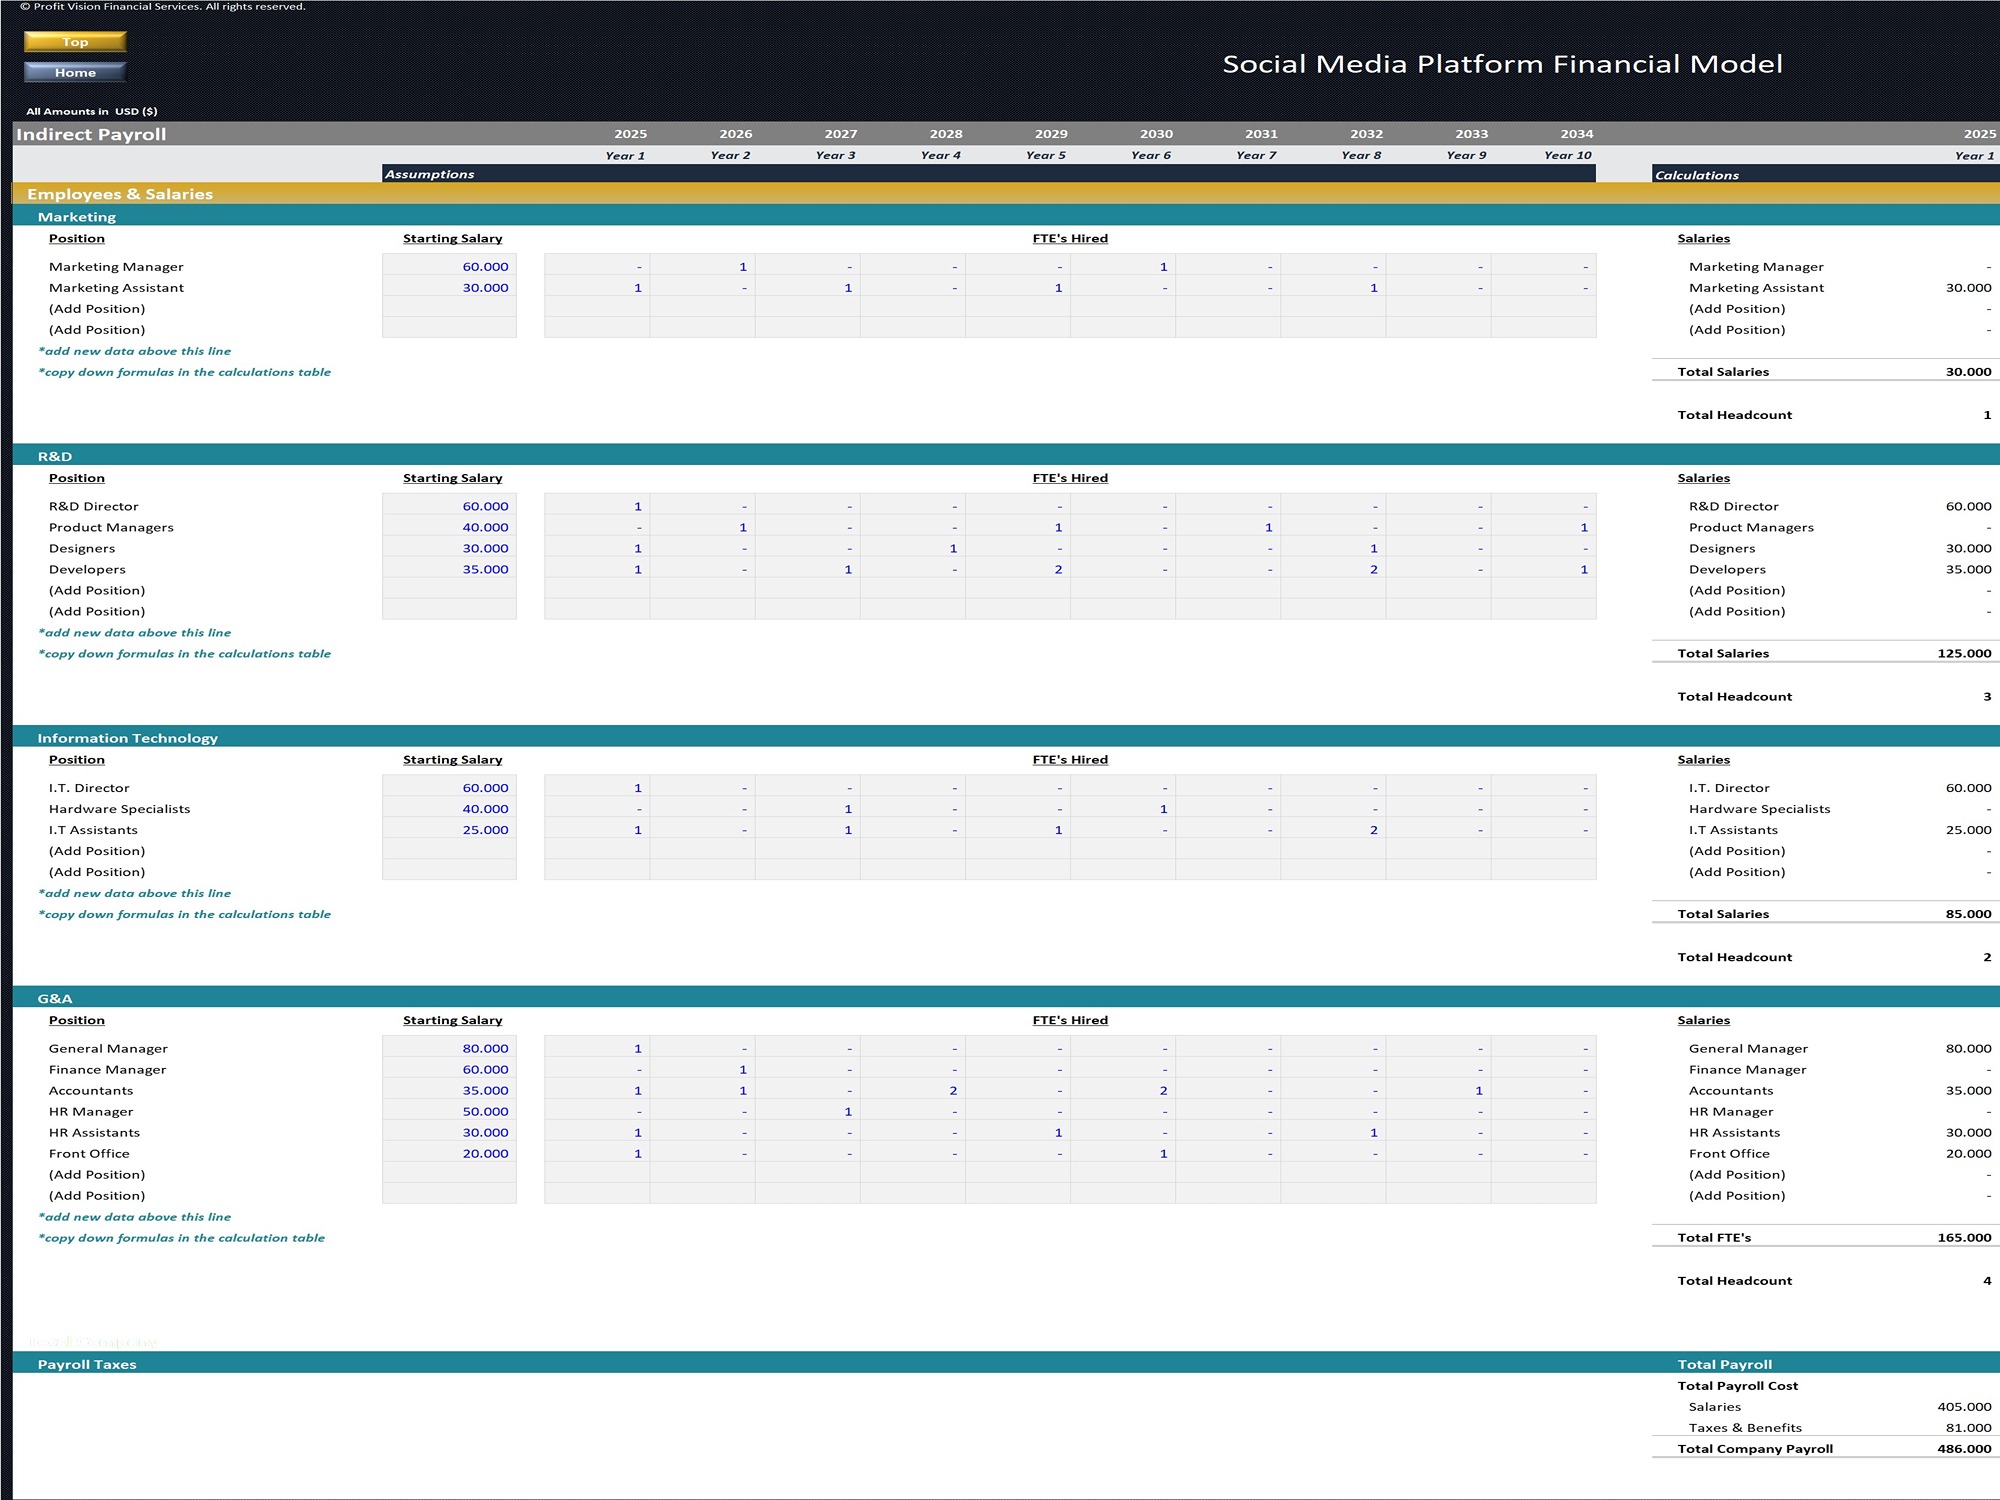The height and width of the screenshot is (1500, 2000).
Task: Click the 'Year 10' column header
Action: (1567, 155)
